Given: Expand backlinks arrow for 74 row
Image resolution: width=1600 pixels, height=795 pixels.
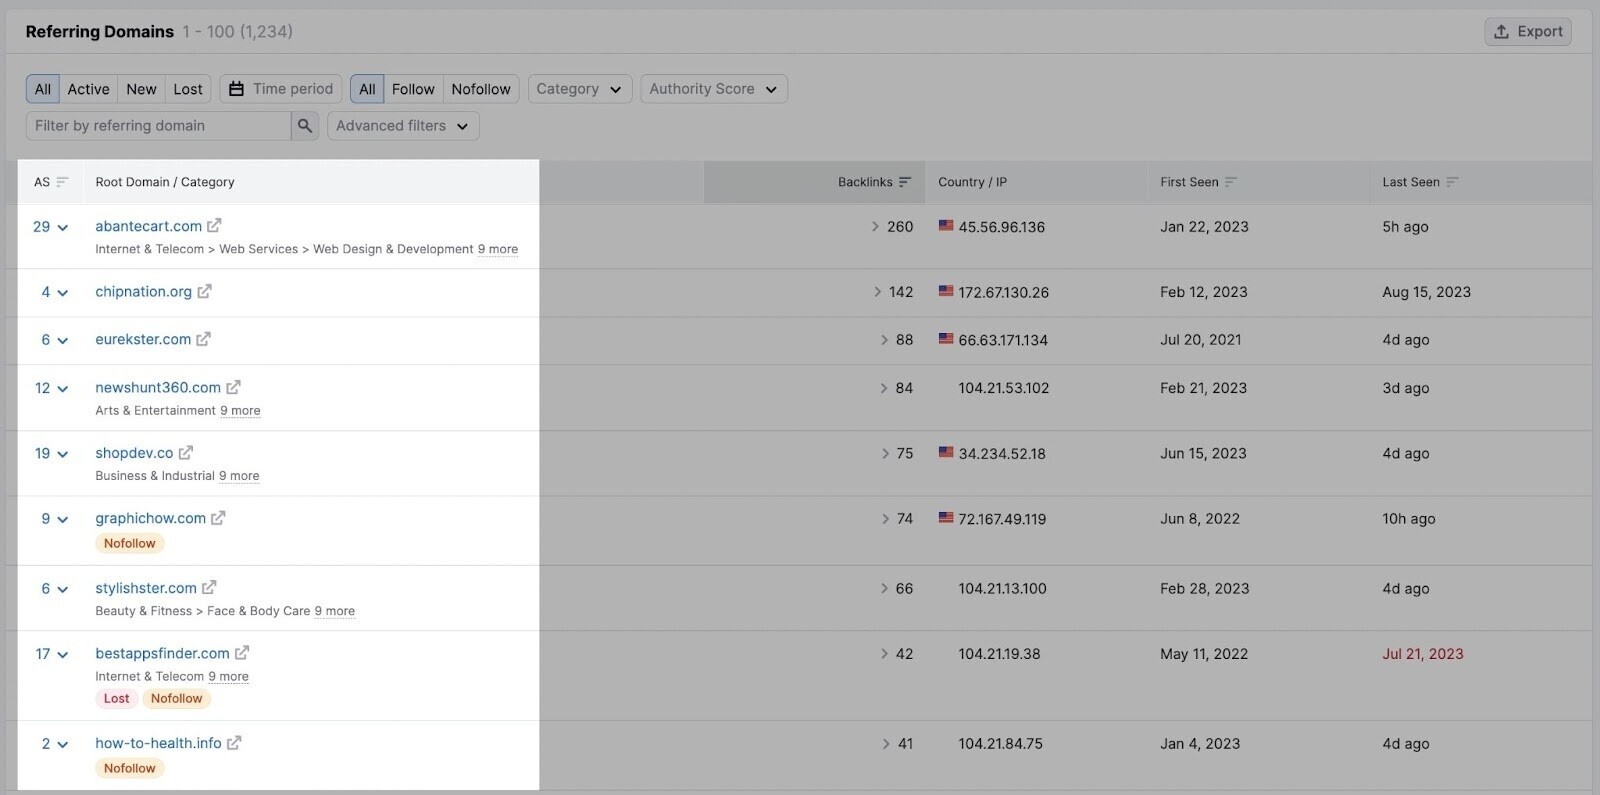Looking at the screenshot, I should 885,519.
